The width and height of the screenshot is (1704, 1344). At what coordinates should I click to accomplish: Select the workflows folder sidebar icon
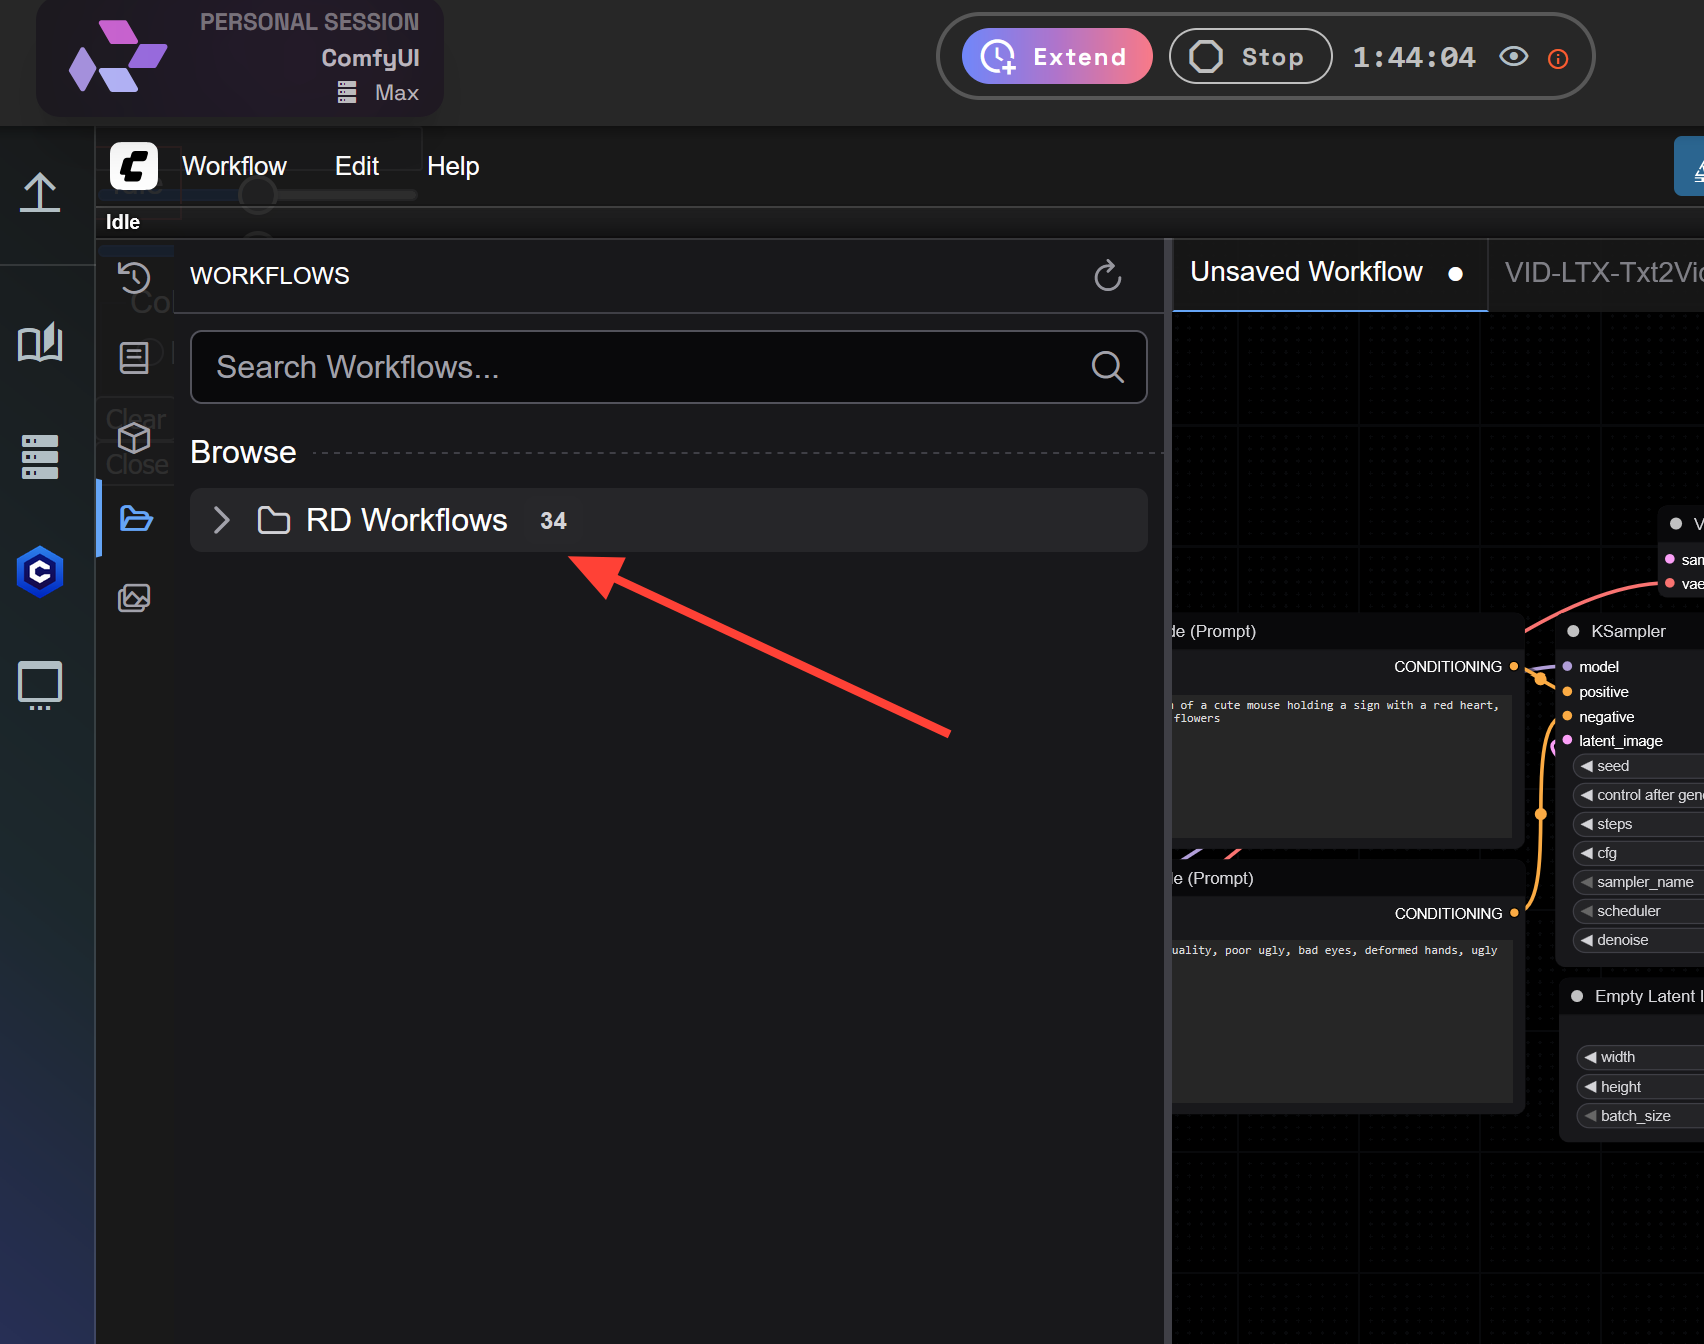135,519
